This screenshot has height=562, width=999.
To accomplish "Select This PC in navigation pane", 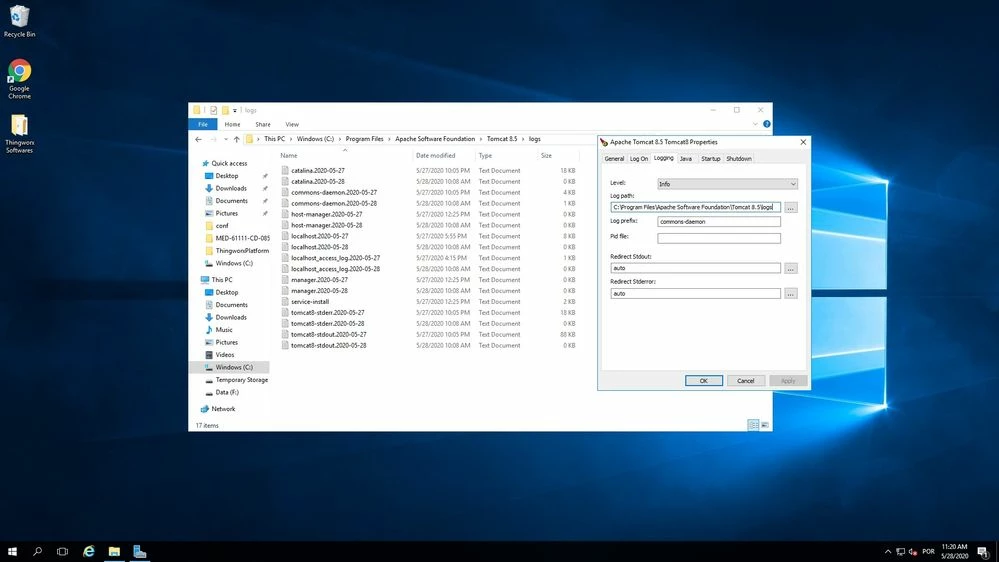I will pos(221,280).
